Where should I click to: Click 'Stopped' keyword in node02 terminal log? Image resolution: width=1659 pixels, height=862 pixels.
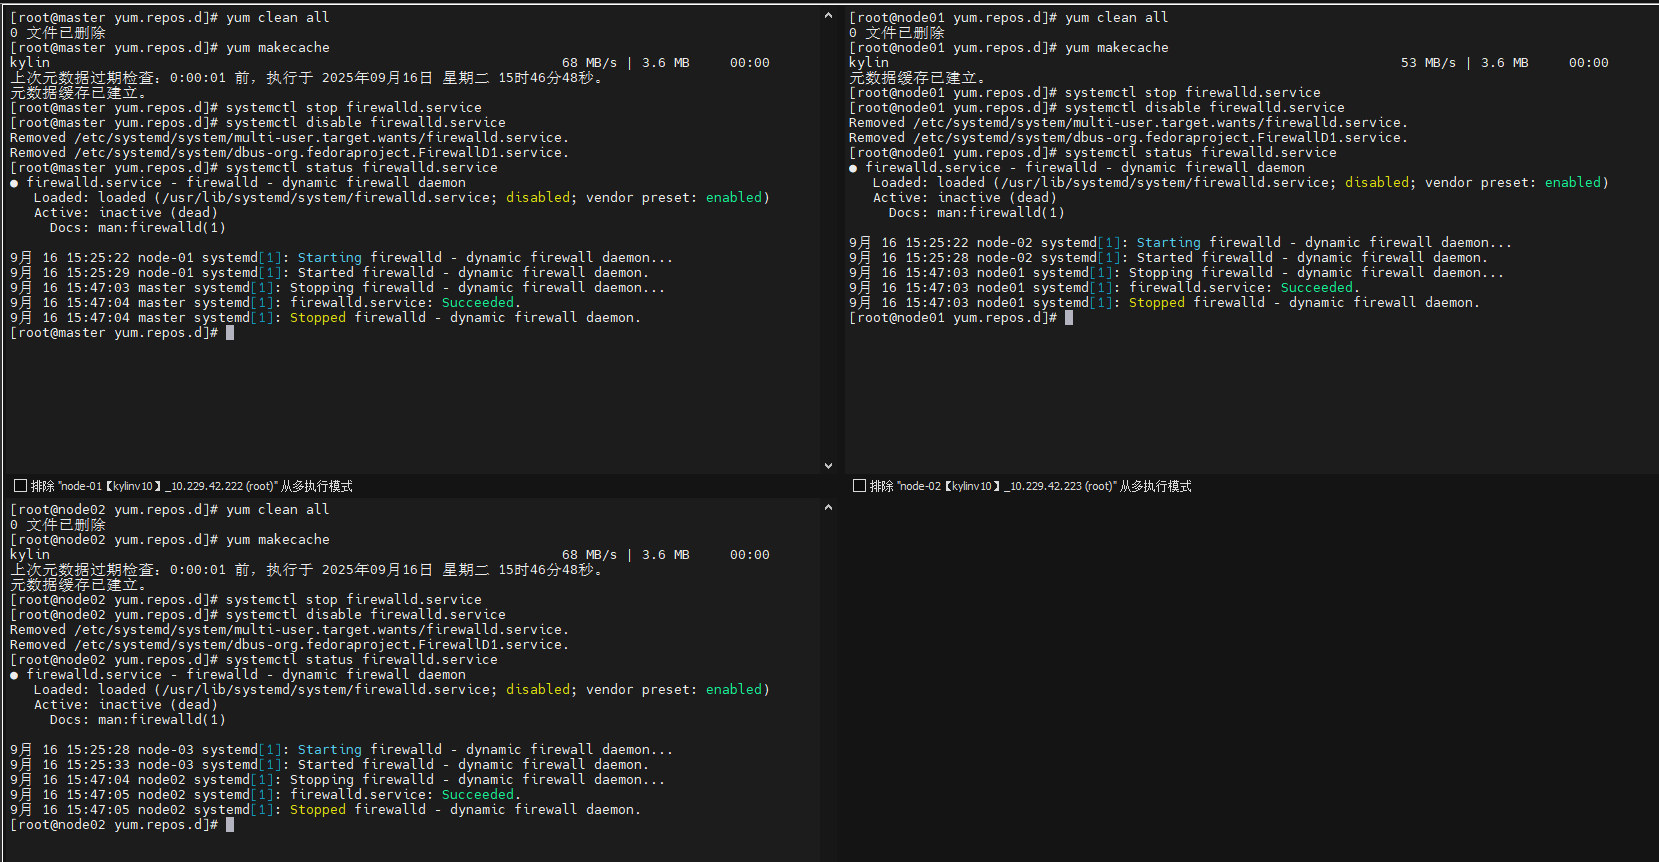point(318,810)
